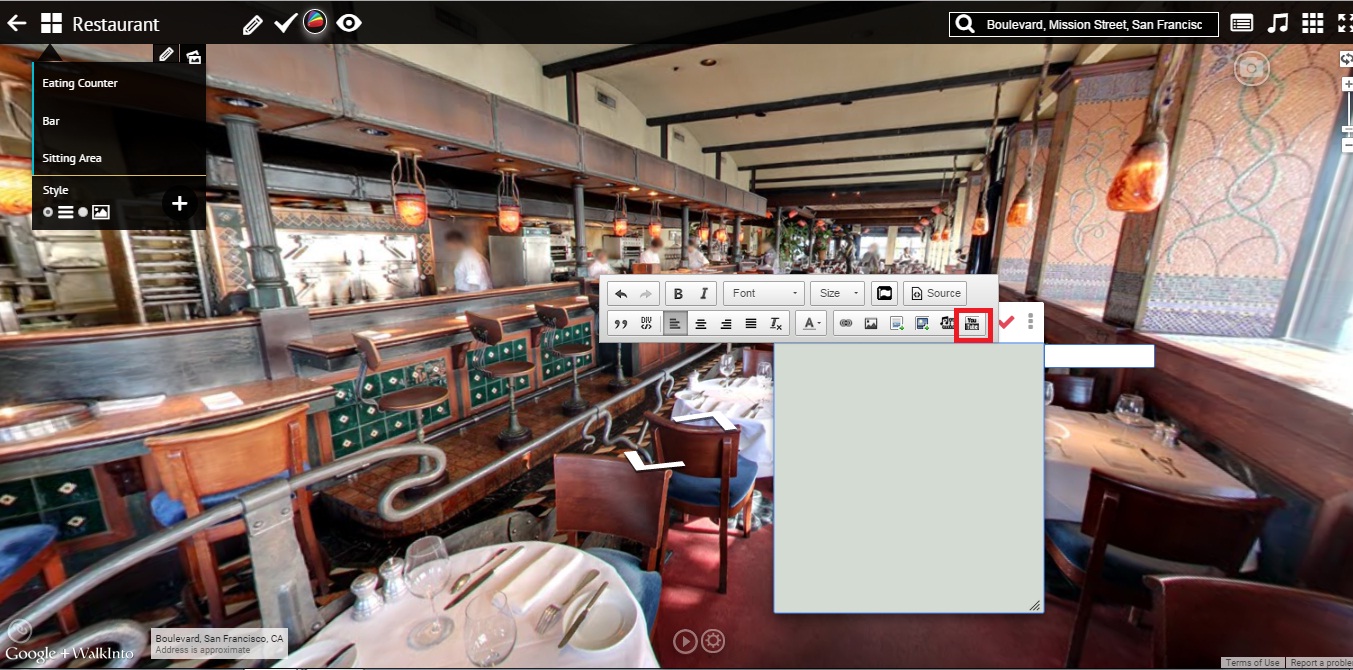Click the second framed image-with-plus icon
This screenshot has height=670, width=1353.
coord(921,323)
